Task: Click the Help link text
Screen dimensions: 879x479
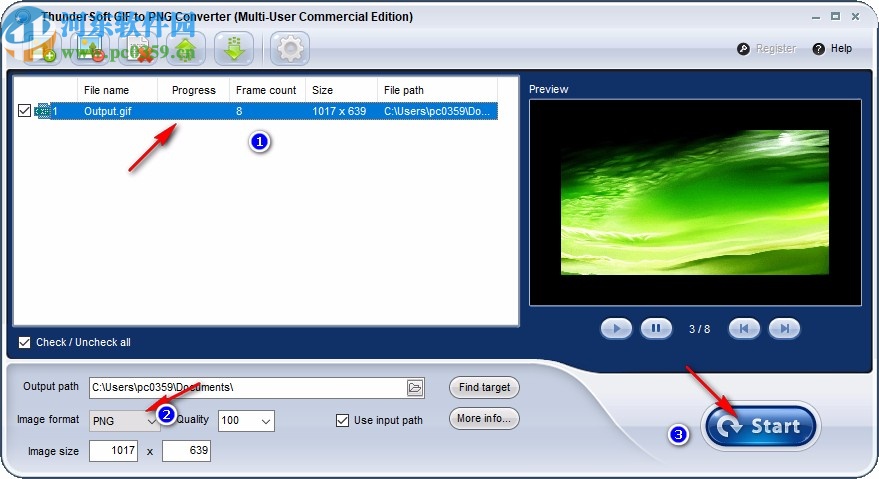Action: click(x=841, y=49)
